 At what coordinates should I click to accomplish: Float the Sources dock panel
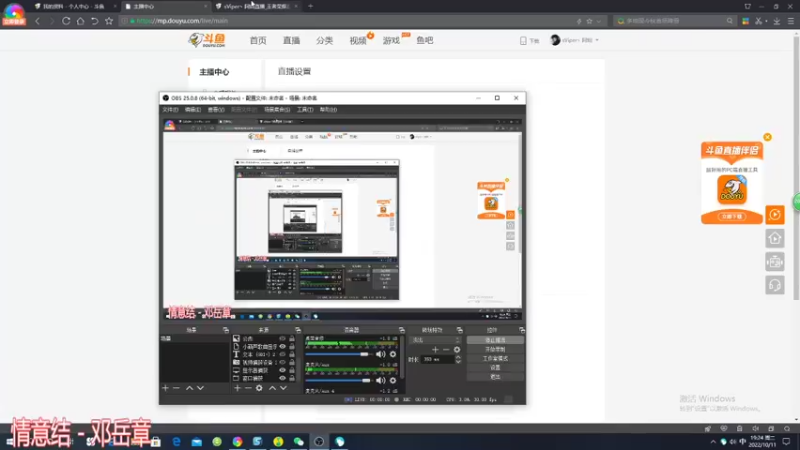pyautogui.click(x=298, y=330)
